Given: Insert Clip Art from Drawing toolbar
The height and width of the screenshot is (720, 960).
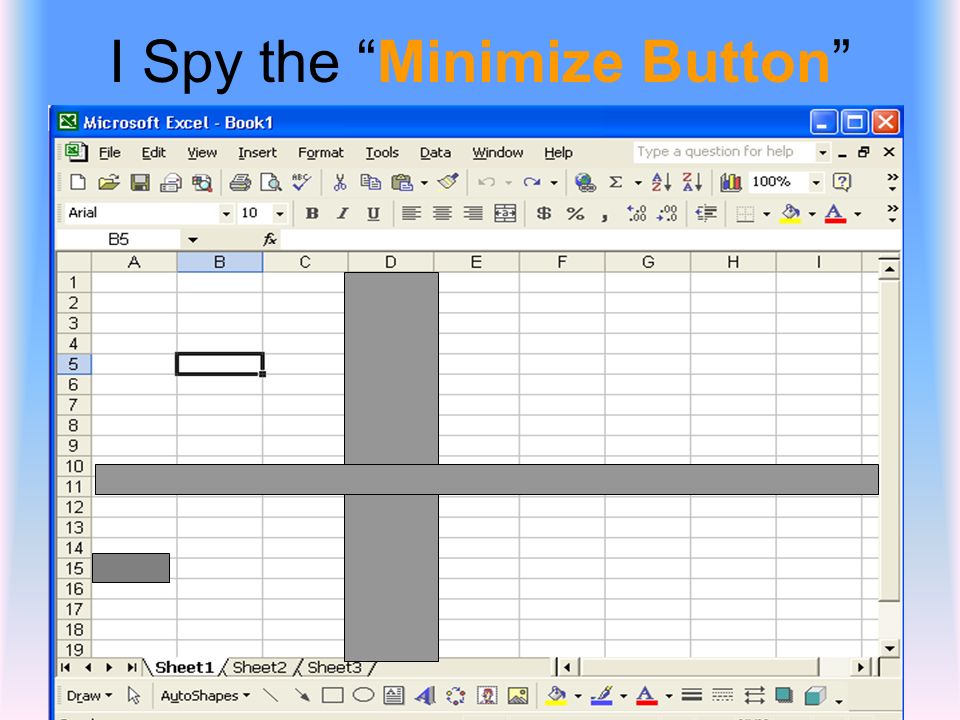Looking at the screenshot, I should pos(487,696).
